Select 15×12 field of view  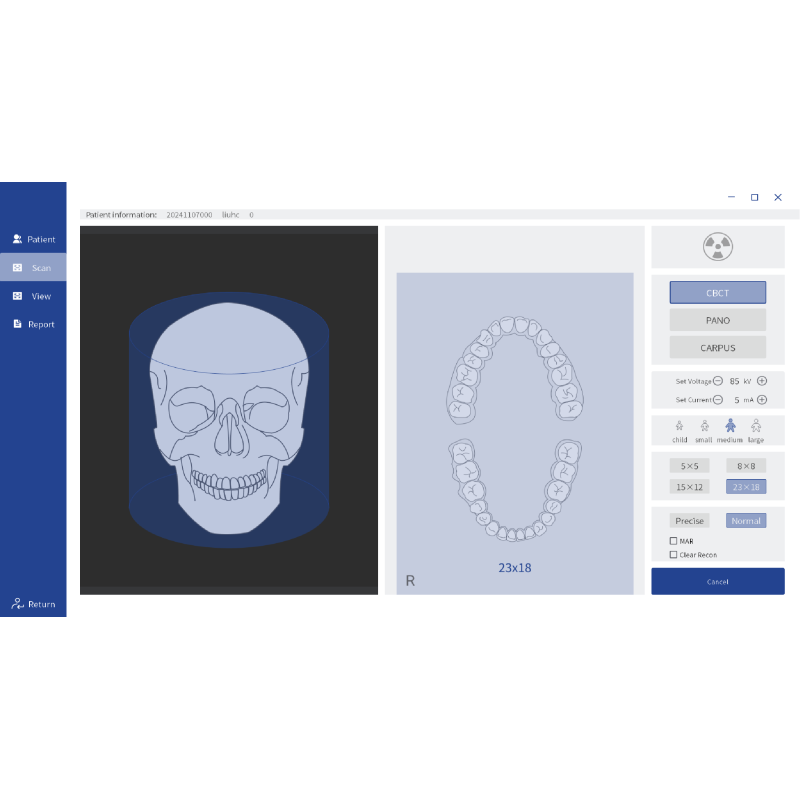coord(689,487)
